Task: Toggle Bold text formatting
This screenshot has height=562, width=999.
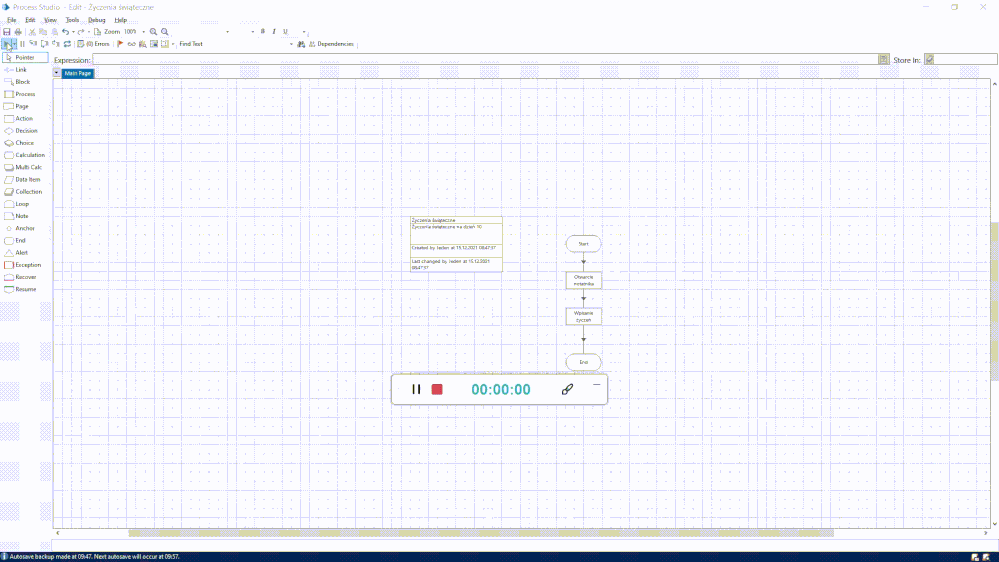Action: tap(262, 32)
